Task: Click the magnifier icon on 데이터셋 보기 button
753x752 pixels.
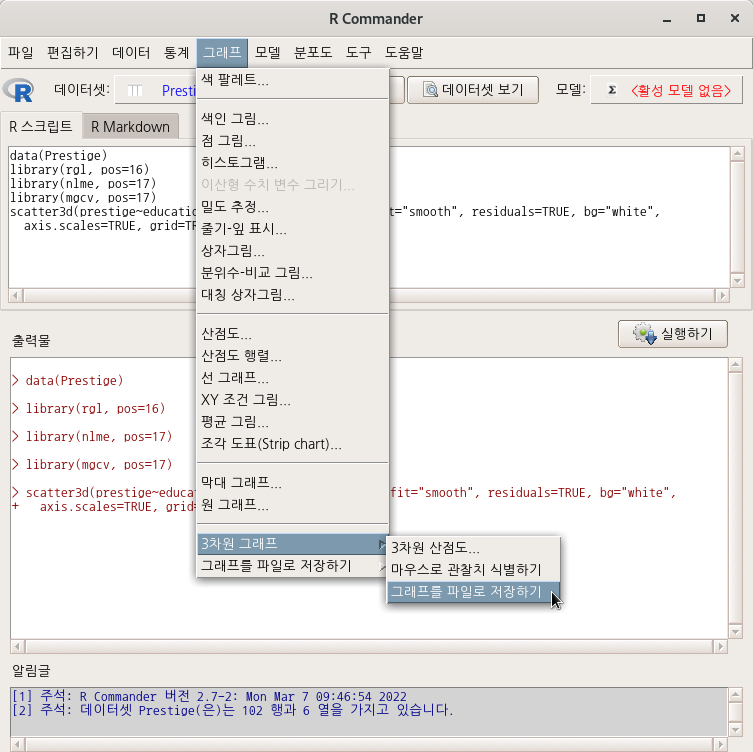Action: (430, 89)
